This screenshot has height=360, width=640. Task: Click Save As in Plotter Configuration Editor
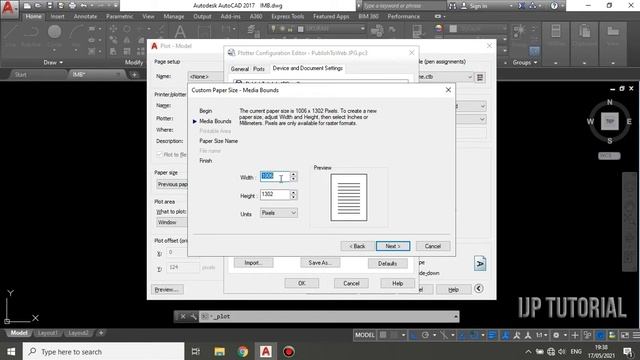[320, 263]
